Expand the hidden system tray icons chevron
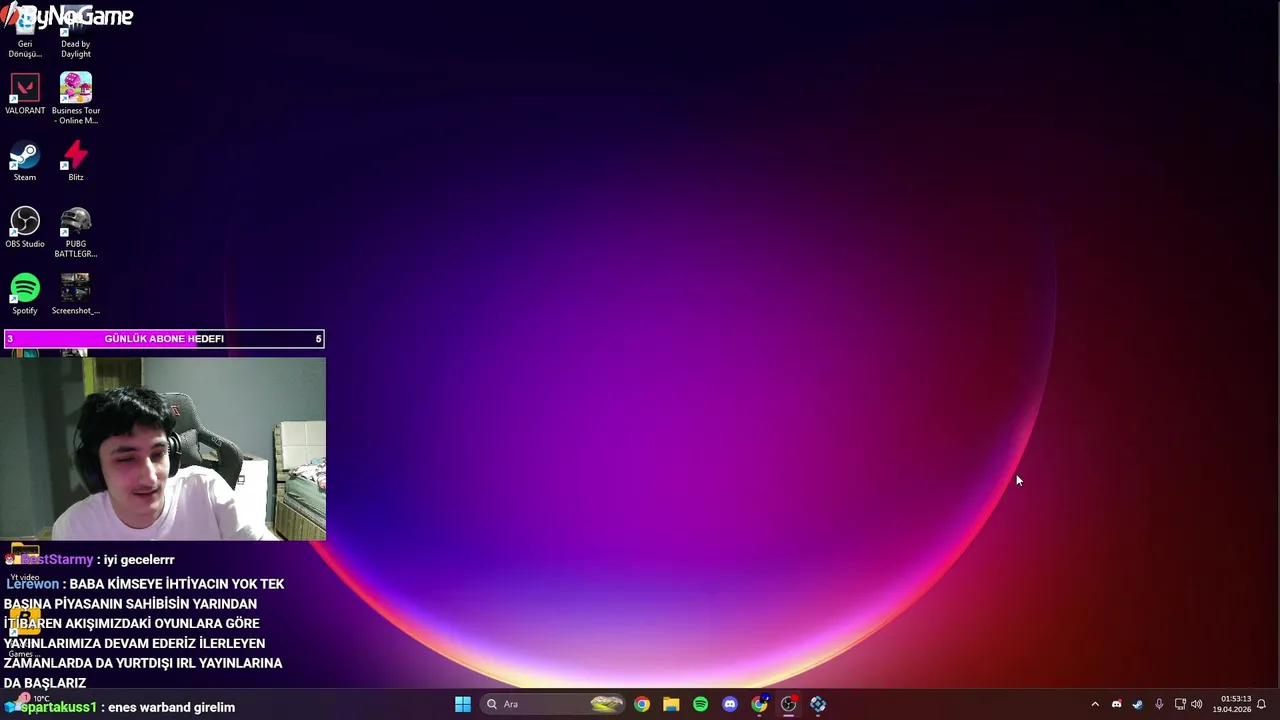 coord(1095,704)
